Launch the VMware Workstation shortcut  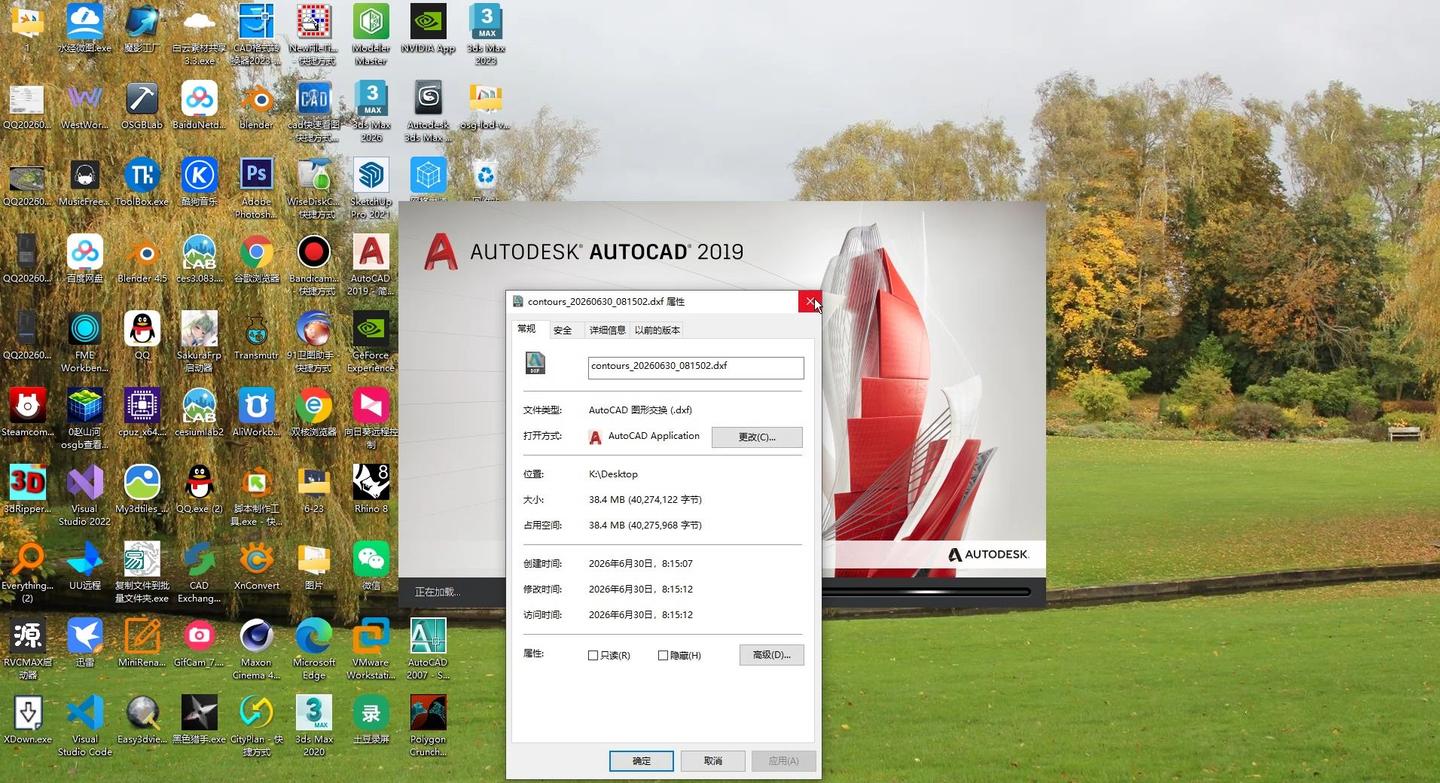pyautogui.click(x=371, y=648)
